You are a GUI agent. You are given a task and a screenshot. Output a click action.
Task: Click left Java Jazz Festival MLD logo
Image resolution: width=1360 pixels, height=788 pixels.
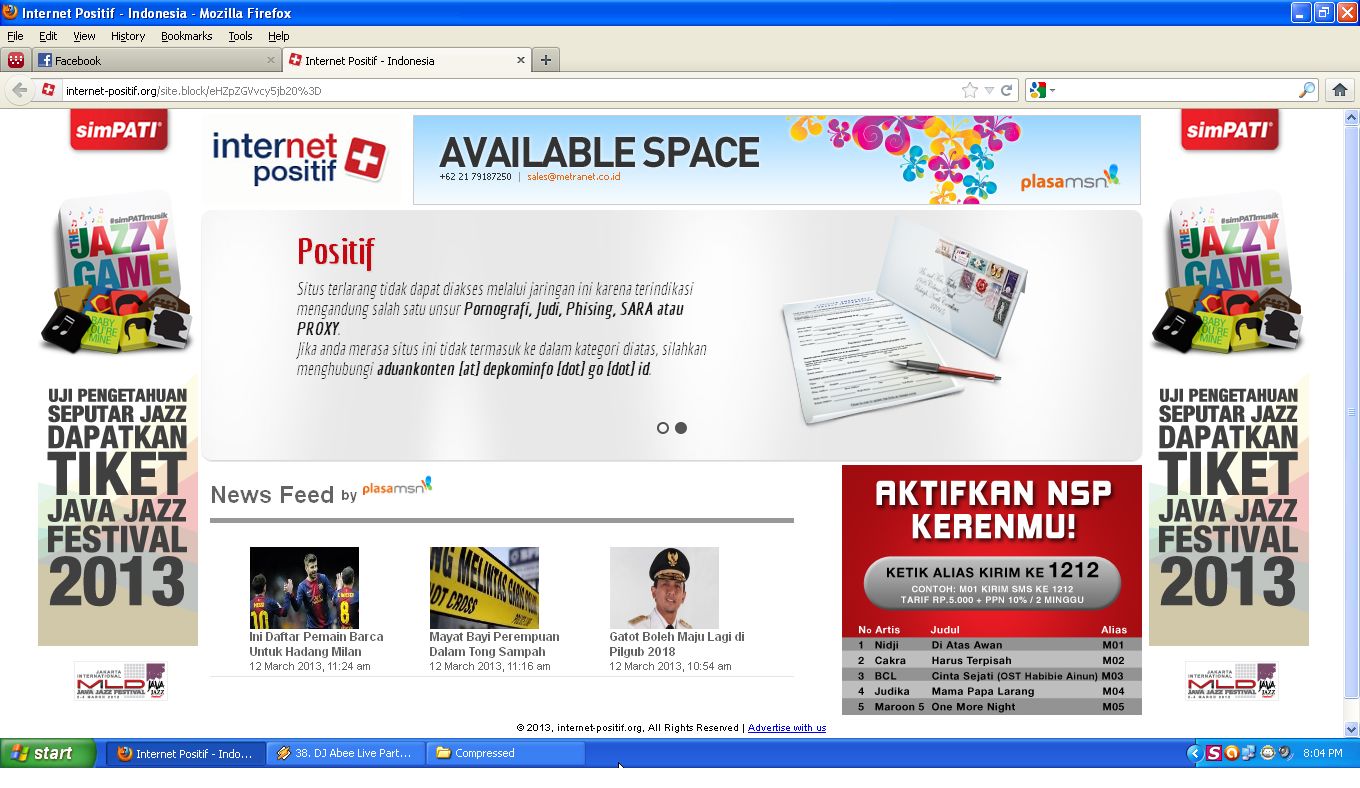(x=119, y=680)
